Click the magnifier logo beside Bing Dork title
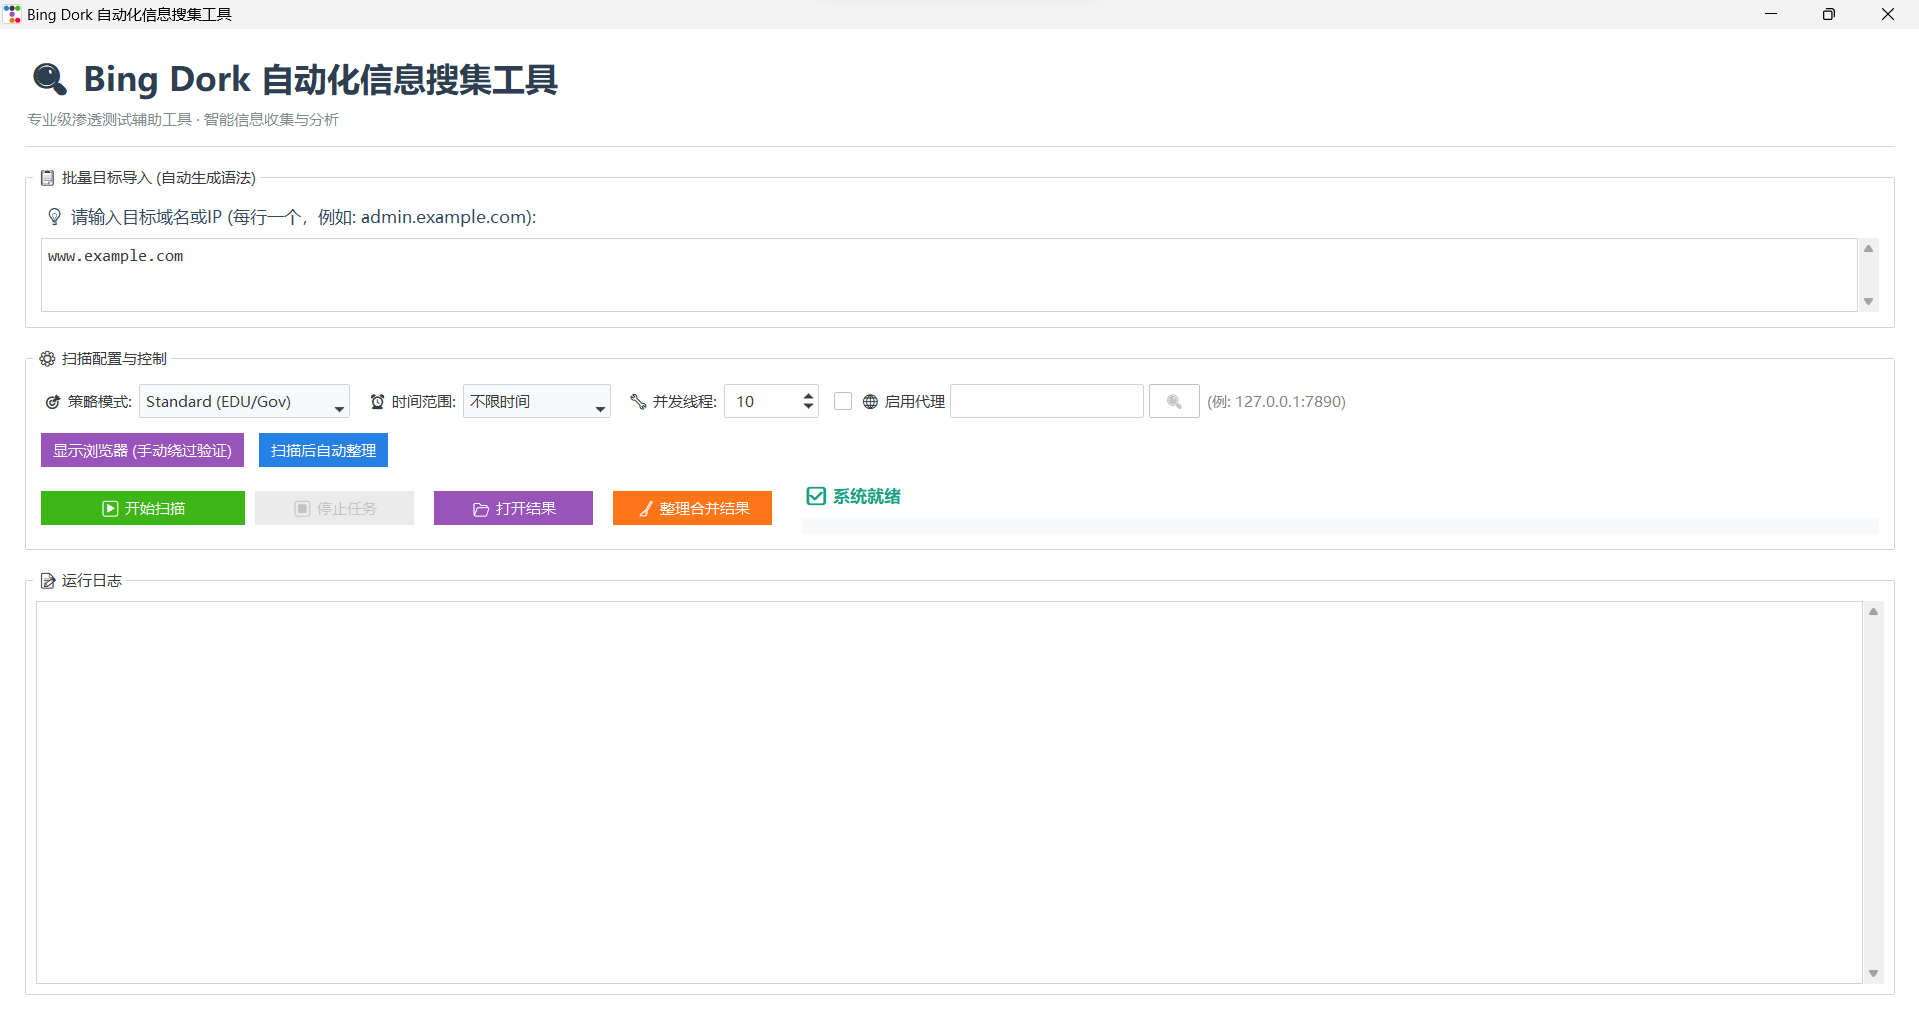Screen dimensions: 1919x1018 point(50,79)
